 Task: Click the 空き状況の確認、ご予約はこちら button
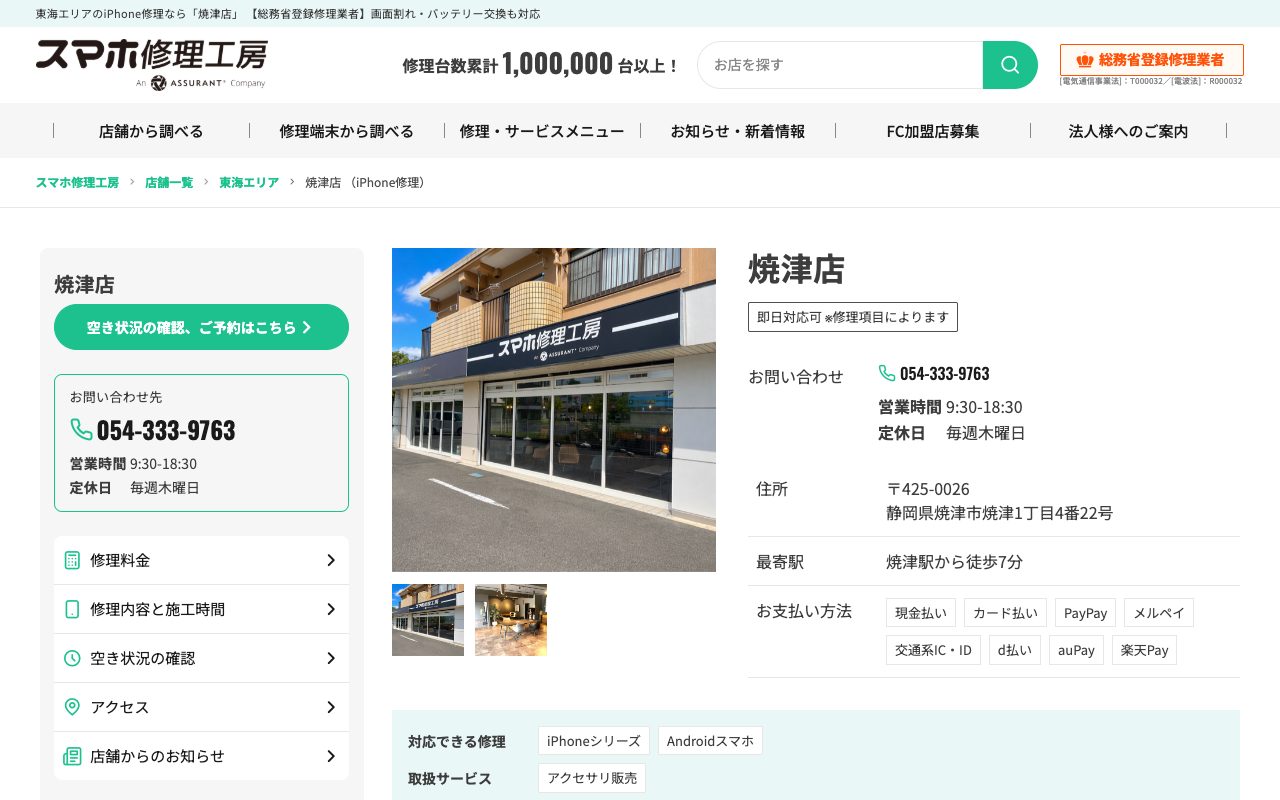201,327
